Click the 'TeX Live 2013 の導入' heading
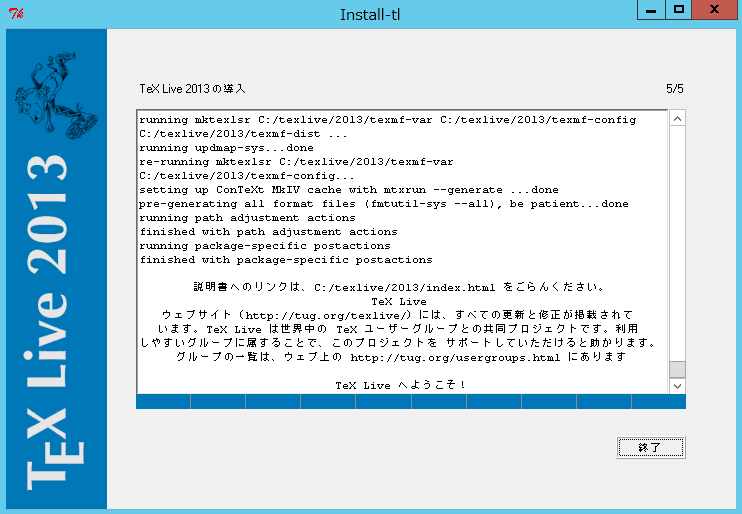The height and width of the screenshot is (514, 742). tap(193, 89)
